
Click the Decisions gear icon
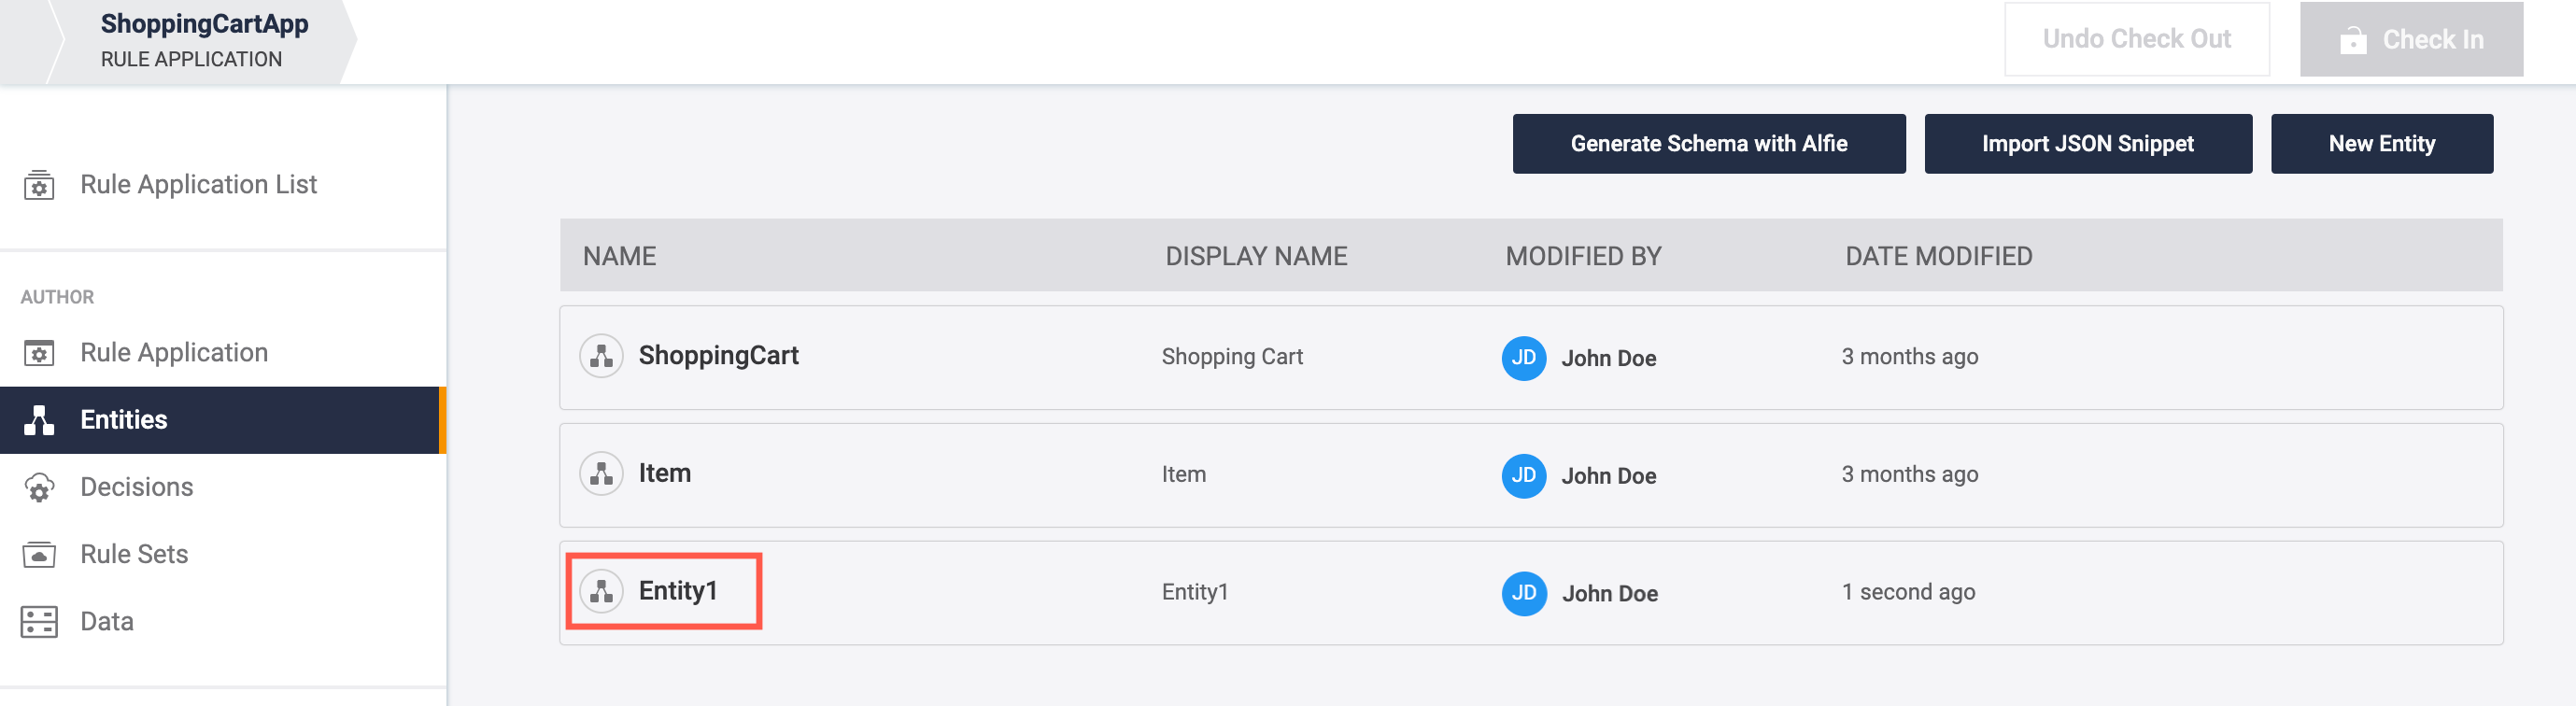pyautogui.click(x=39, y=488)
